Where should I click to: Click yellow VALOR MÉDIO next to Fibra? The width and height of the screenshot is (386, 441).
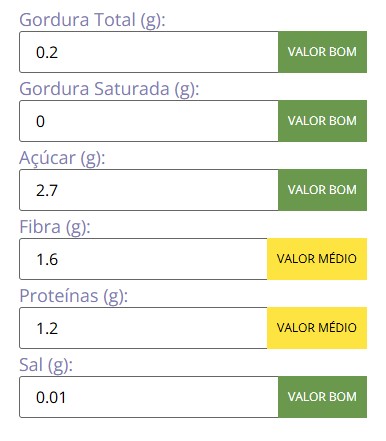pyautogui.click(x=317, y=259)
